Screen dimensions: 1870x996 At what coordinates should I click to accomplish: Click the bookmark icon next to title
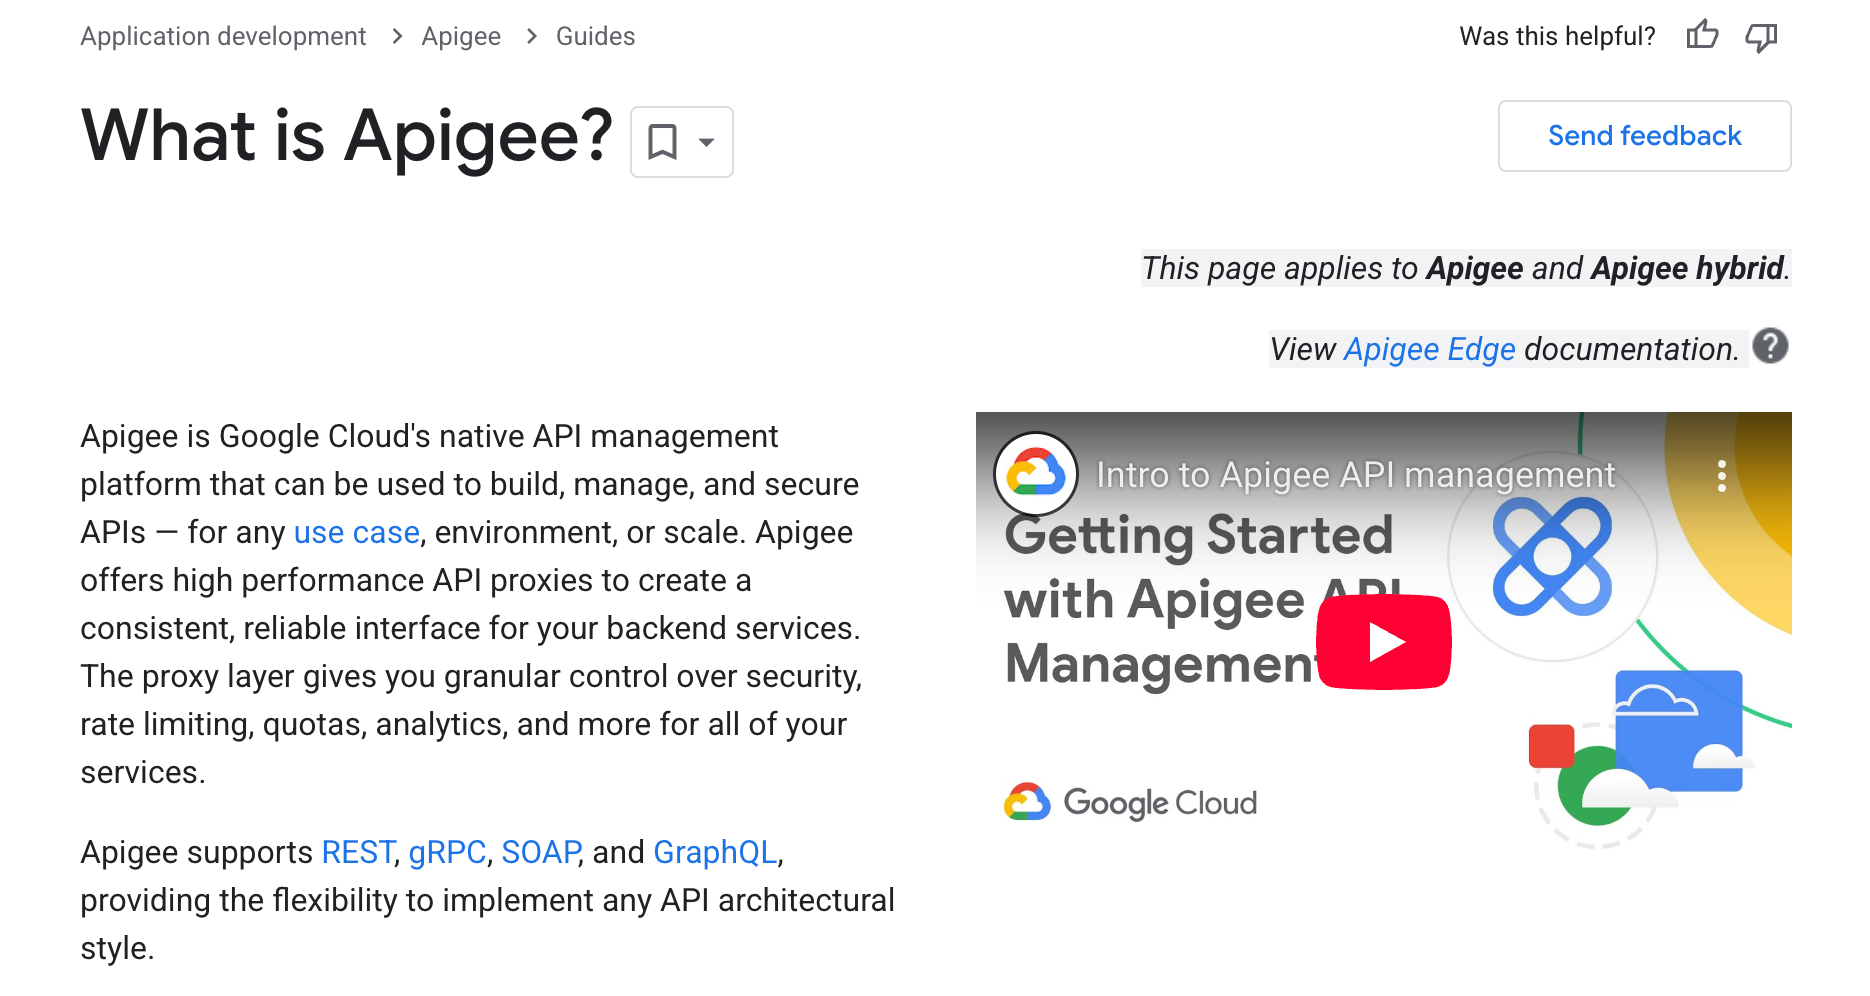[x=663, y=142]
